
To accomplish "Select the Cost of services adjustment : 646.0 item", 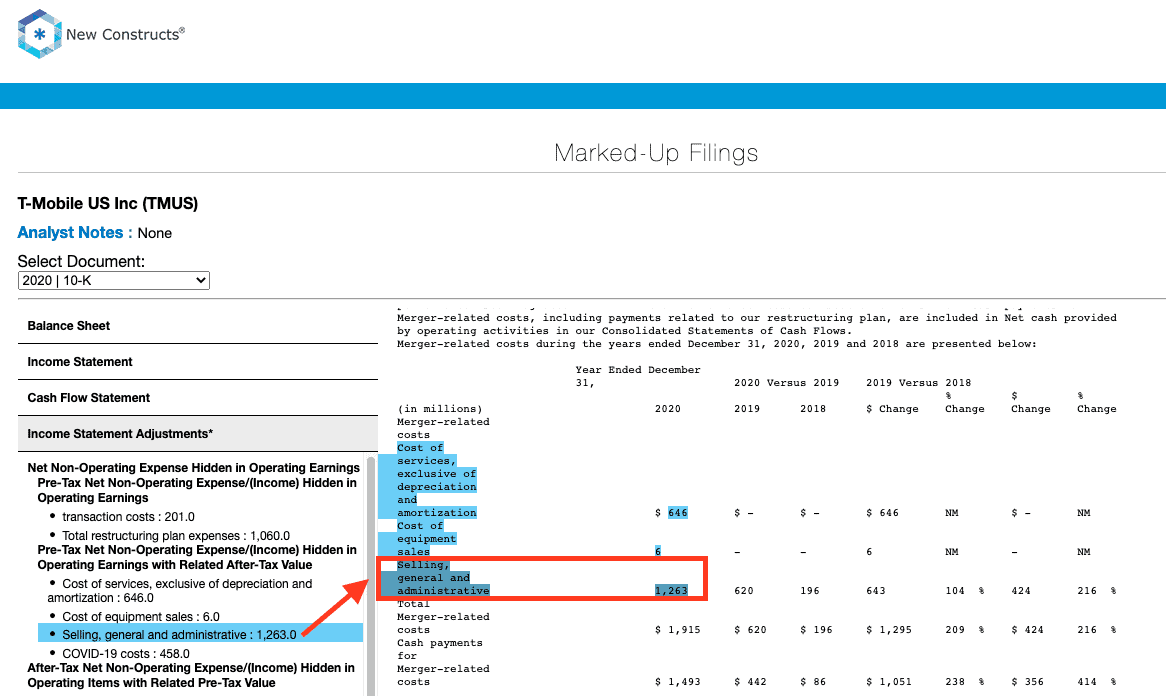I will (180, 590).
